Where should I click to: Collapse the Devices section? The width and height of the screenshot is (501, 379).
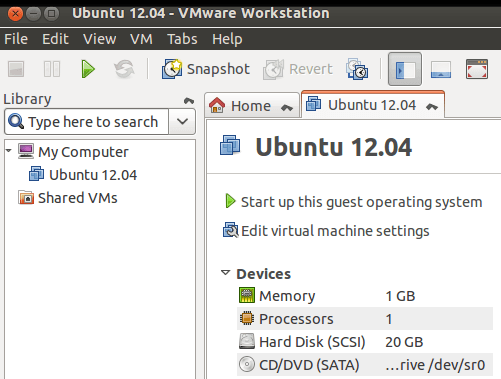pos(226,273)
